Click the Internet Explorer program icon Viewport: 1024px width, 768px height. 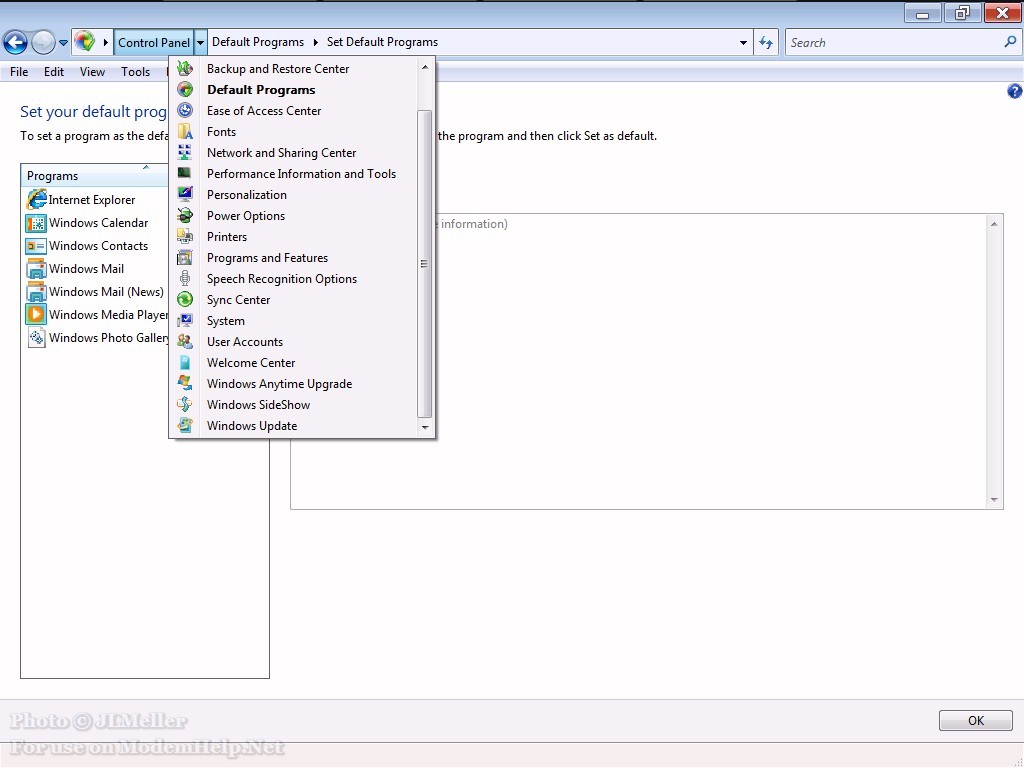pos(36,199)
